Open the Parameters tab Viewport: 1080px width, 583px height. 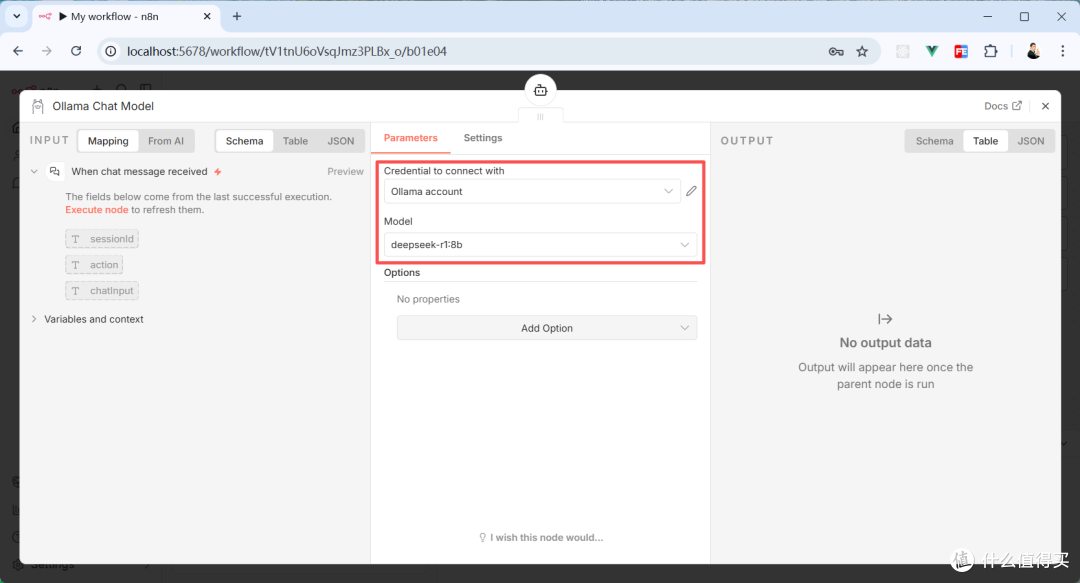(x=411, y=138)
